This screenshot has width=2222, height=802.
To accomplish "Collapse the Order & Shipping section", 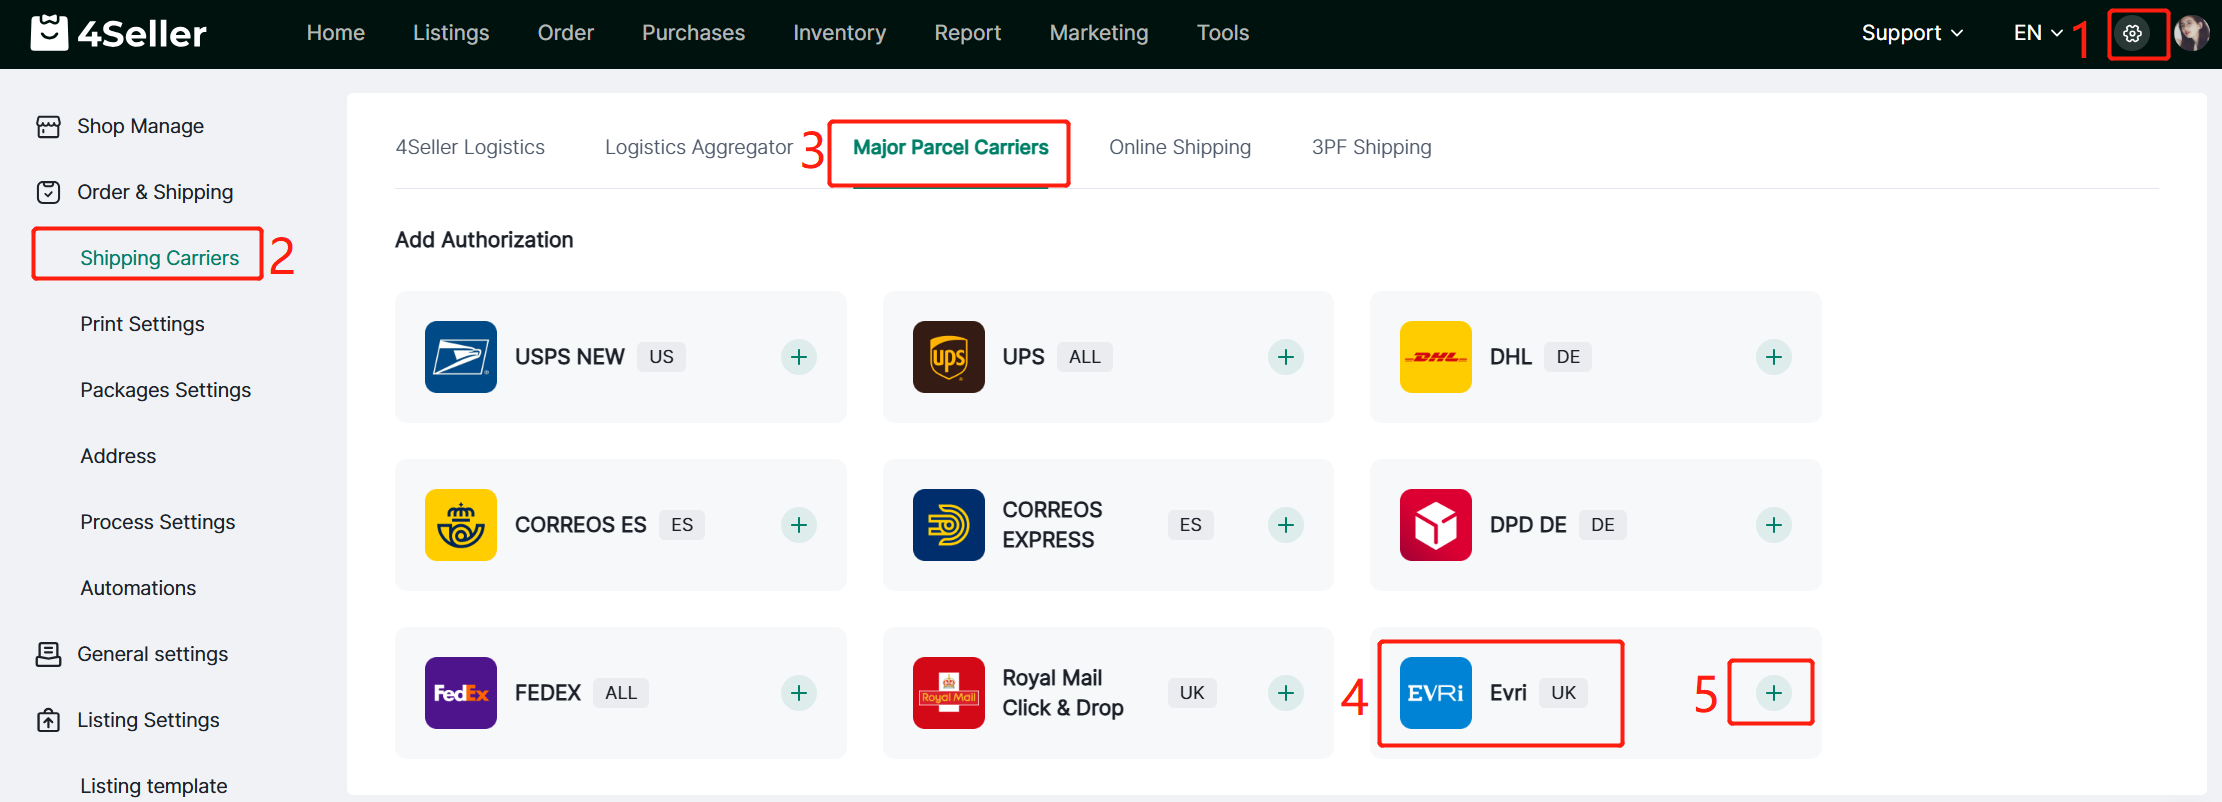I will [x=155, y=192].
